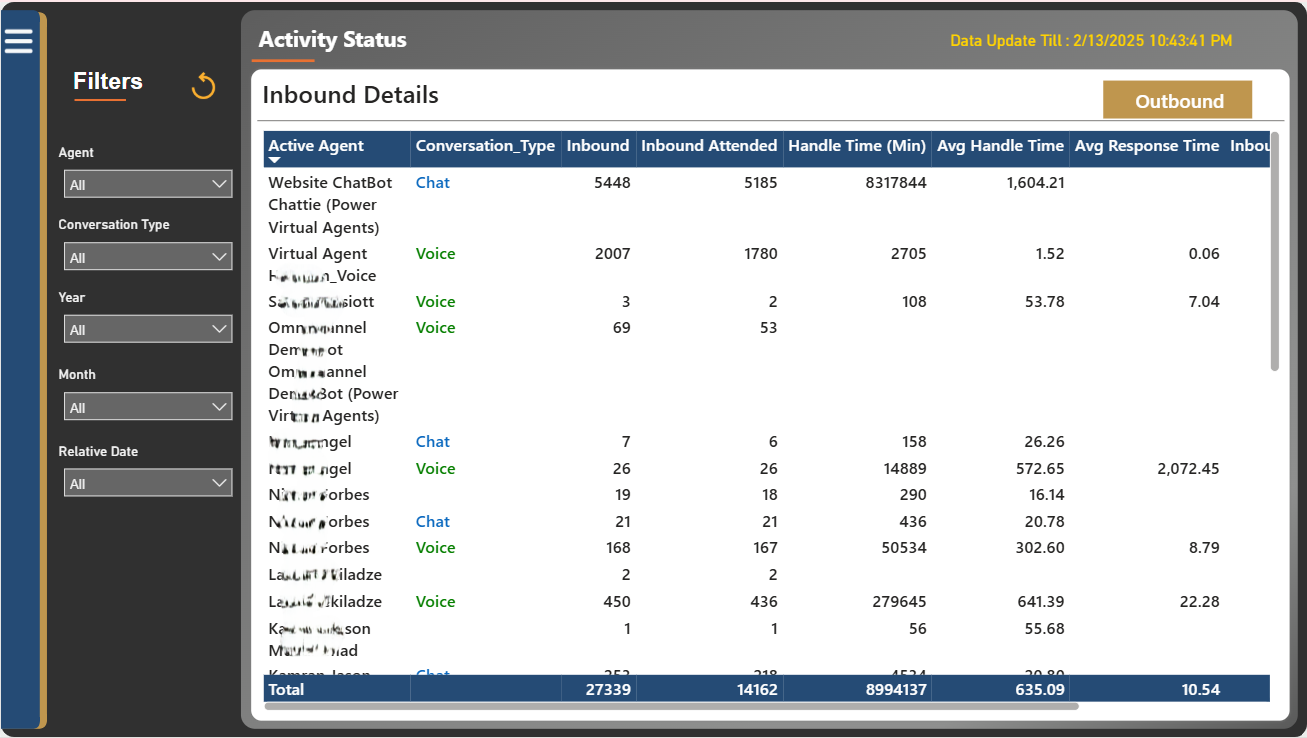Click the Voice link for Virtual Agent
1307x738 pixels.
[436, 254]
